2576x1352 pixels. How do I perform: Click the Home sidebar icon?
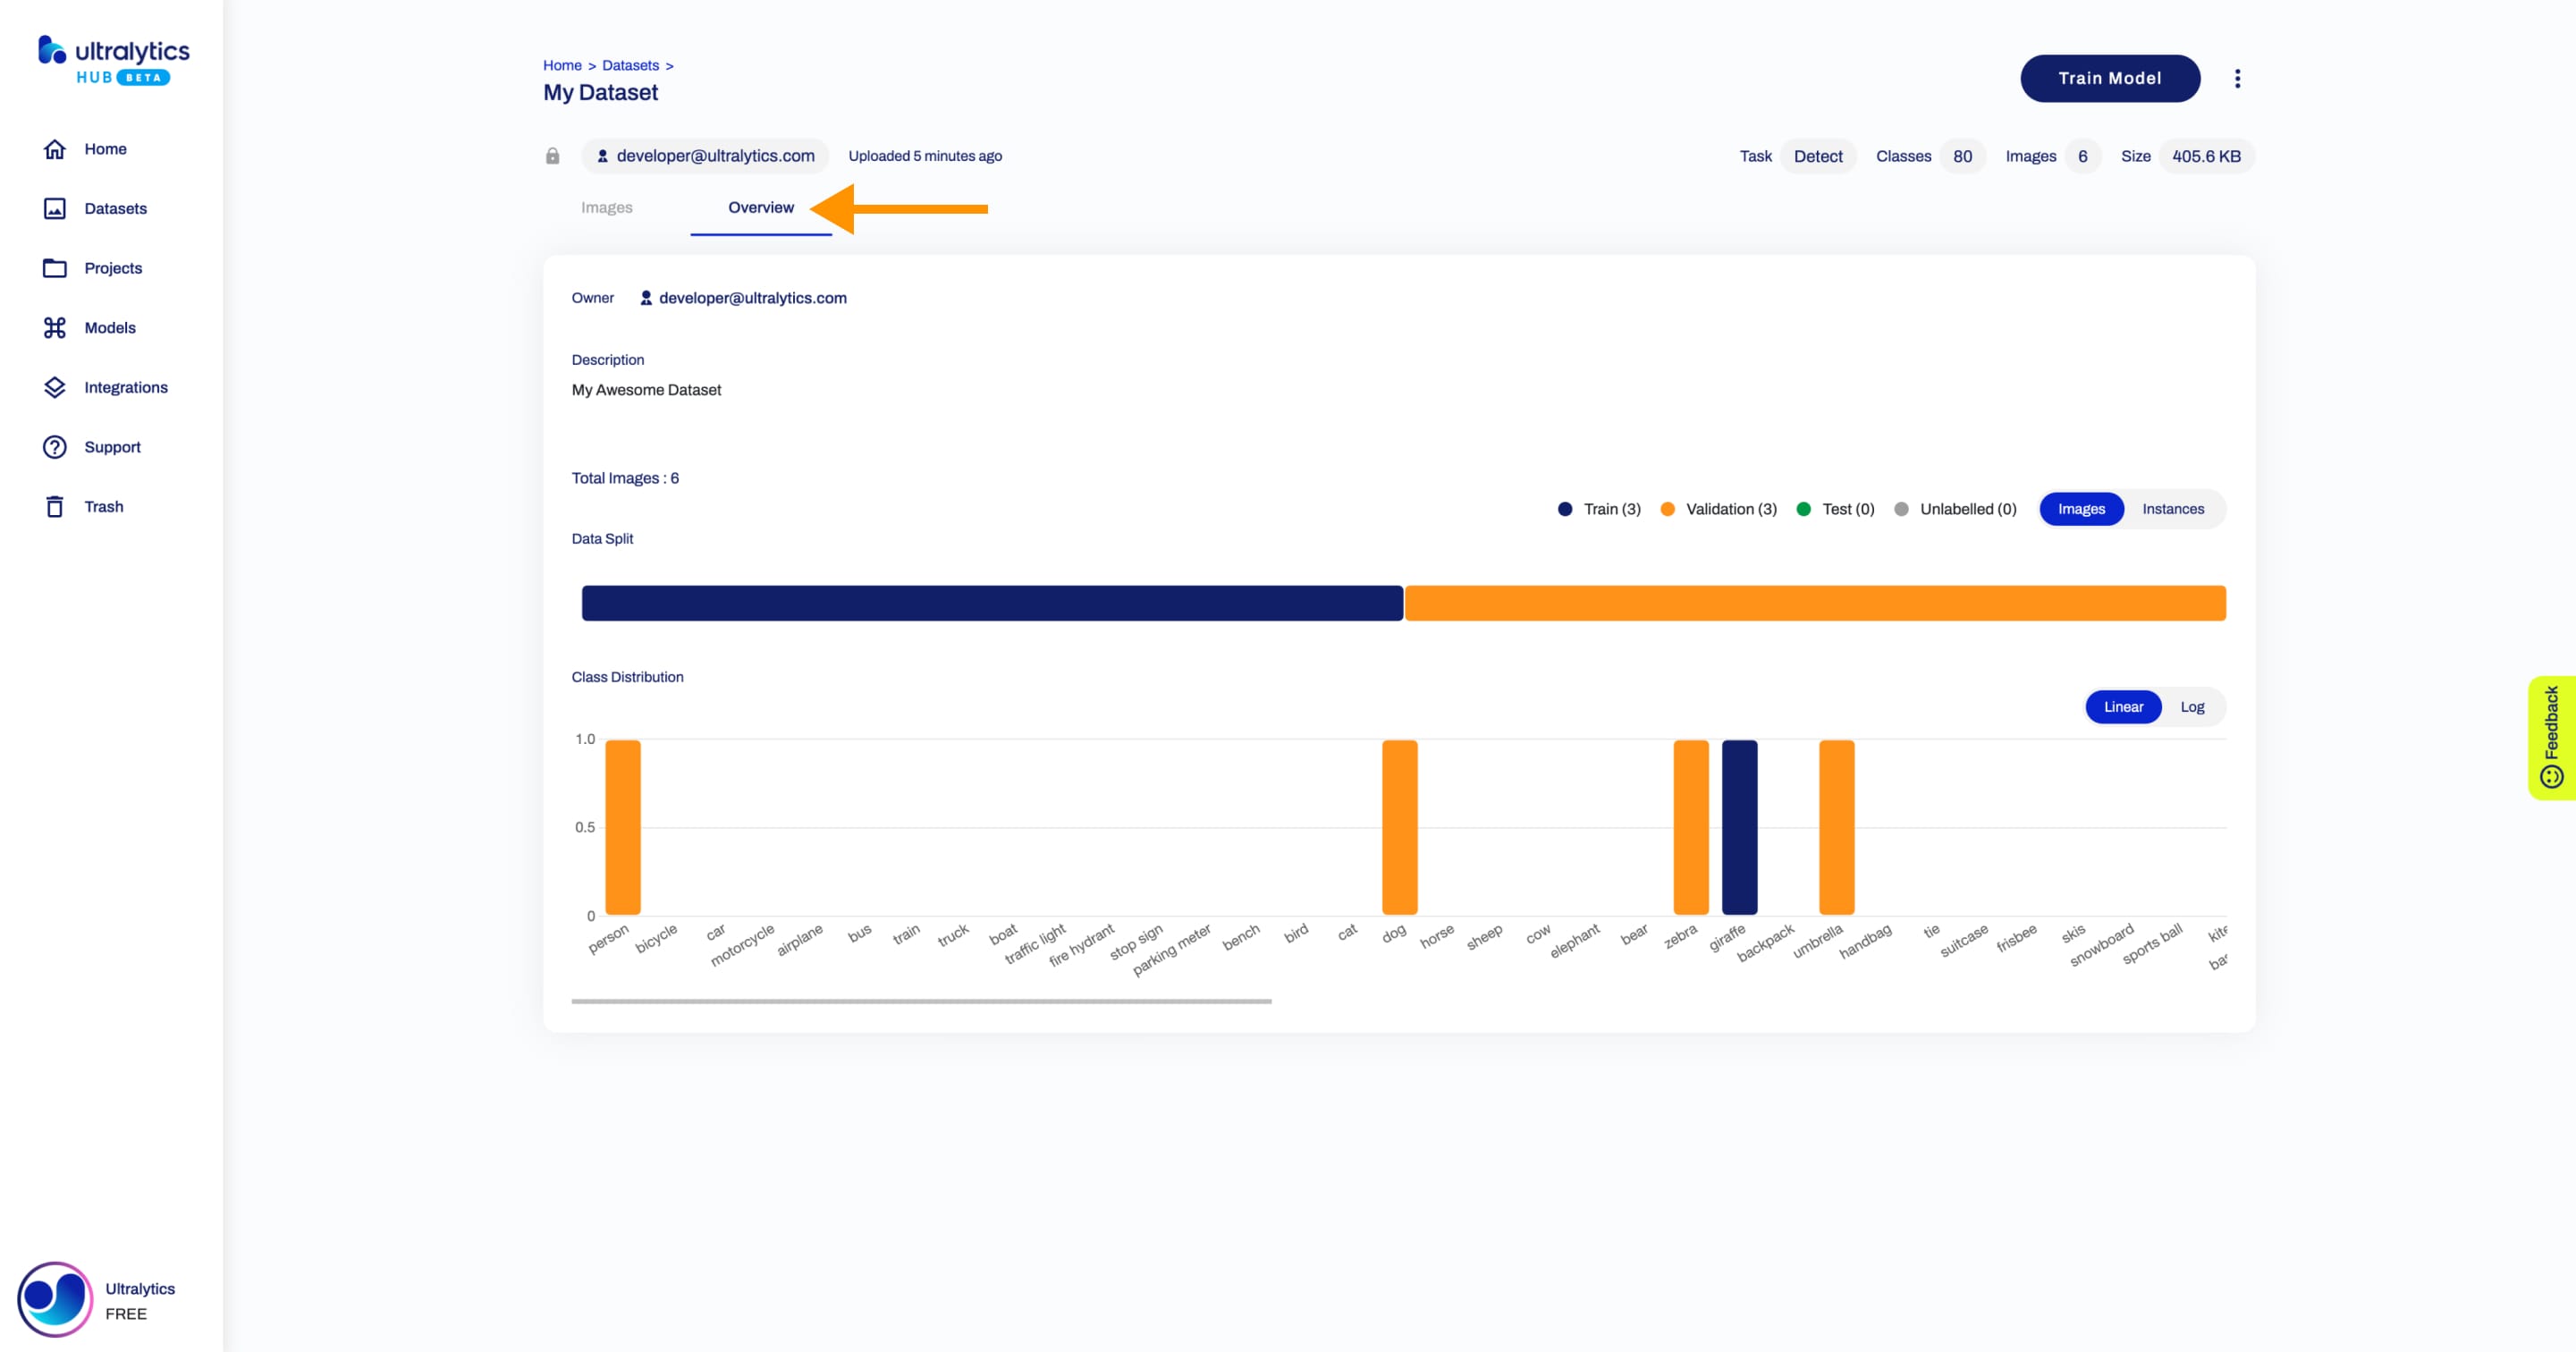[55, 148]
